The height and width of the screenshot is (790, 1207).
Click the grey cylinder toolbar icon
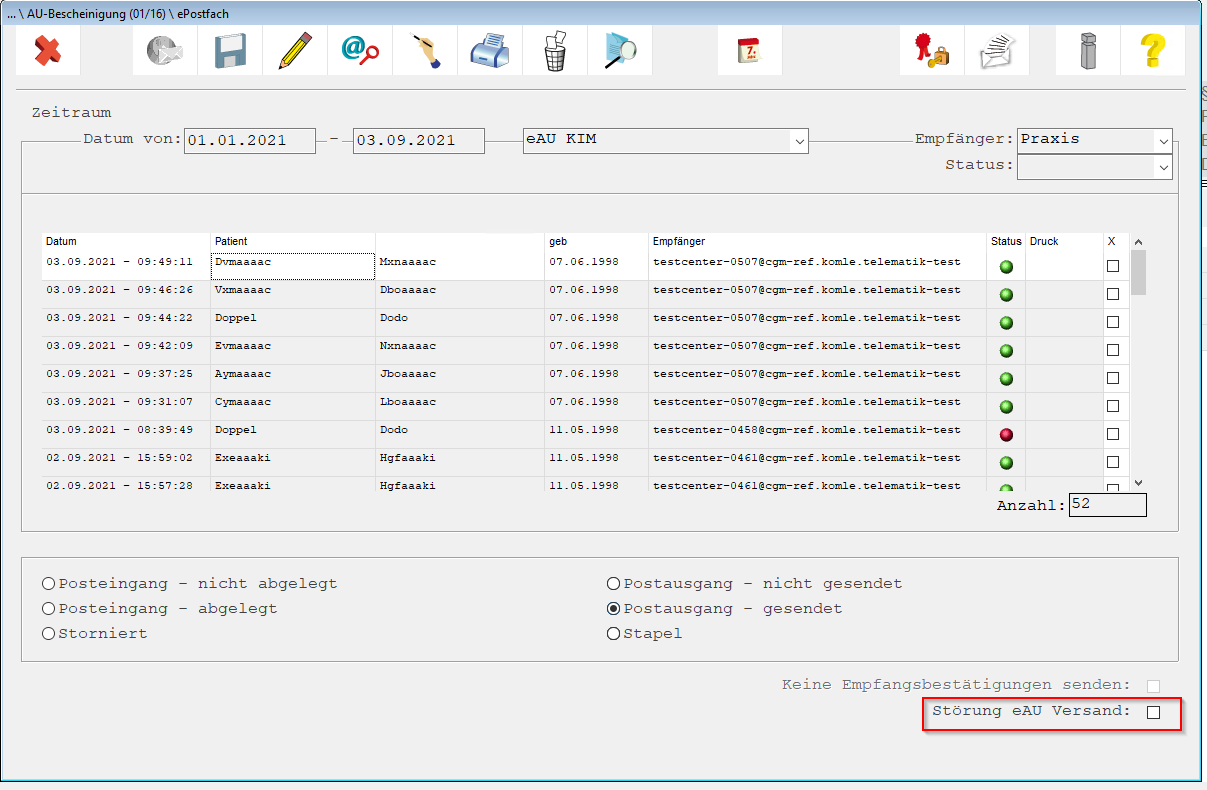[1087, 50]
